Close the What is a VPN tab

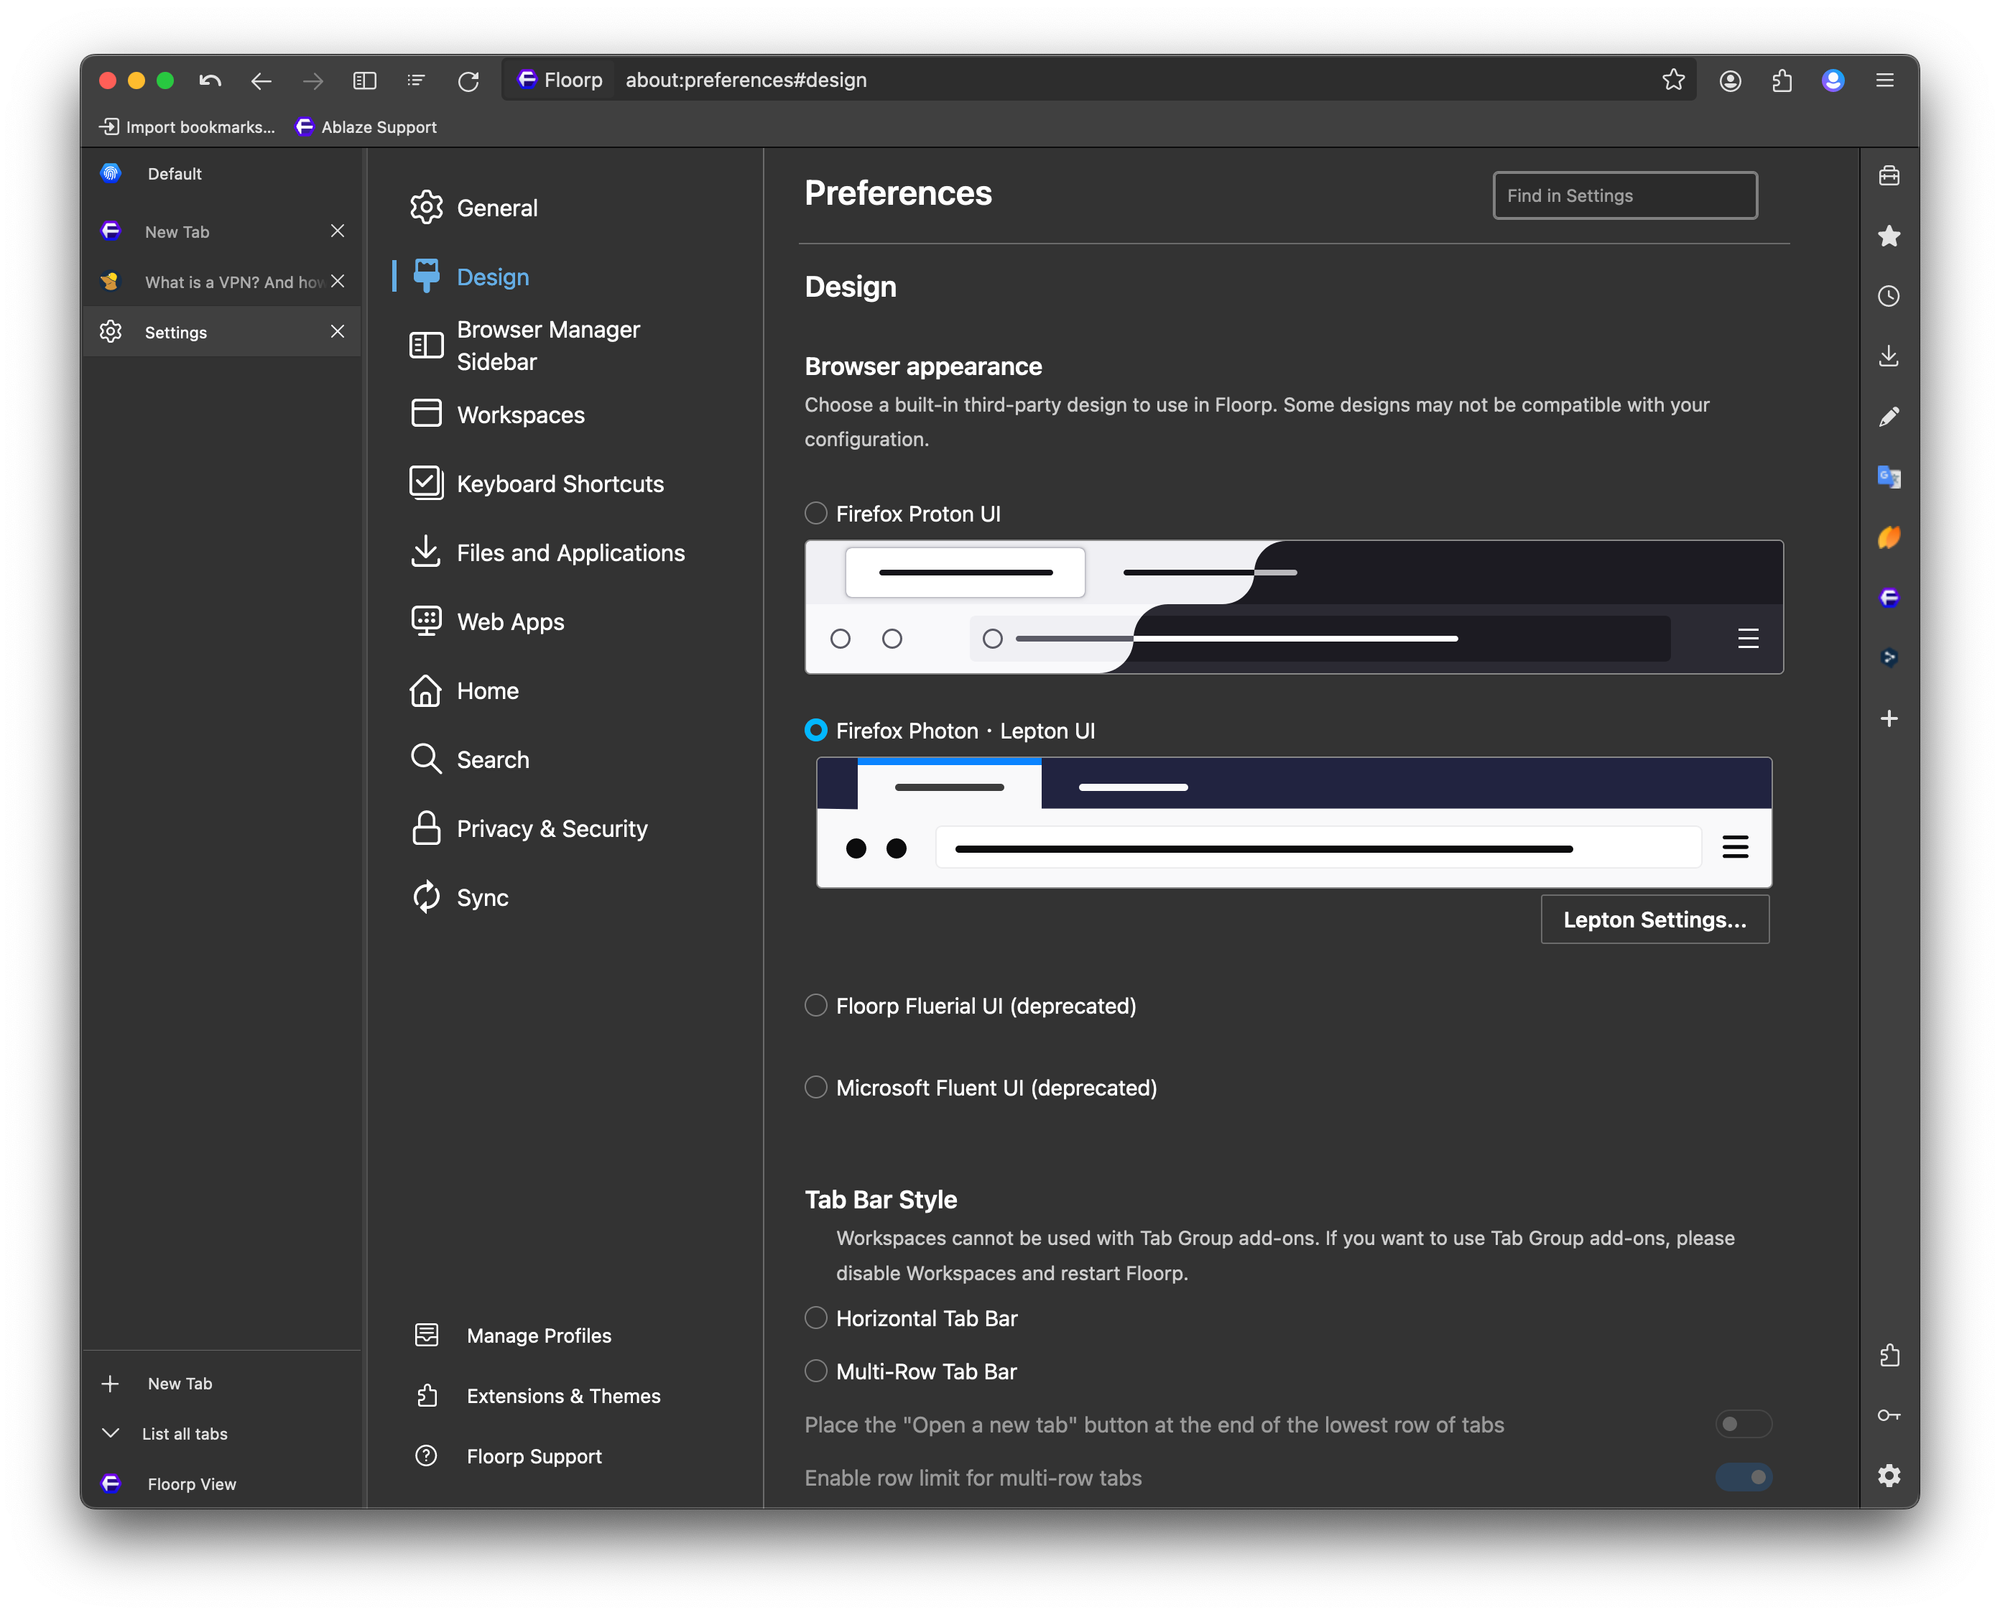point(337,281)
